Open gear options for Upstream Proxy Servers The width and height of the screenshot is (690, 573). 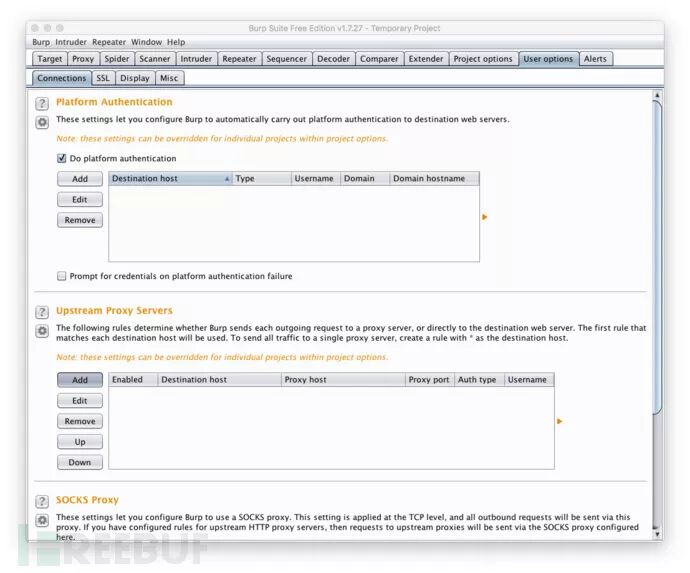42,331
